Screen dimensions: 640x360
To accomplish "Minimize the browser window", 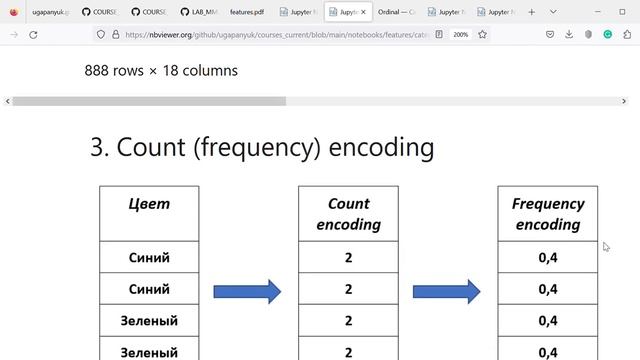I will pos(598,12).
